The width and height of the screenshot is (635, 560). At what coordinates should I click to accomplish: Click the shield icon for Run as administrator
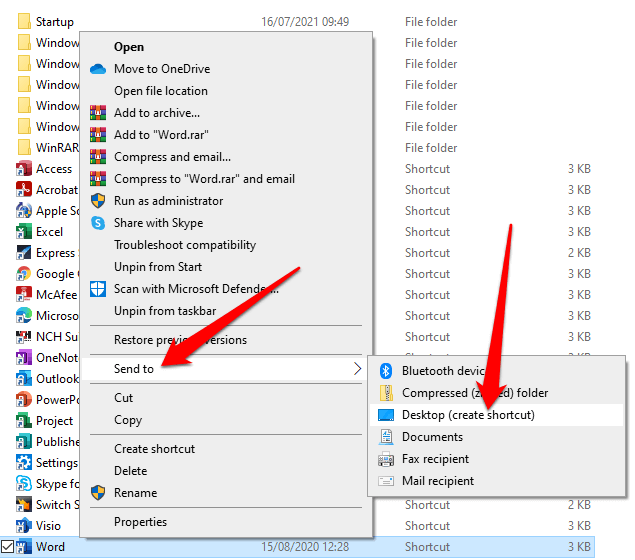(x=98, y=201)
